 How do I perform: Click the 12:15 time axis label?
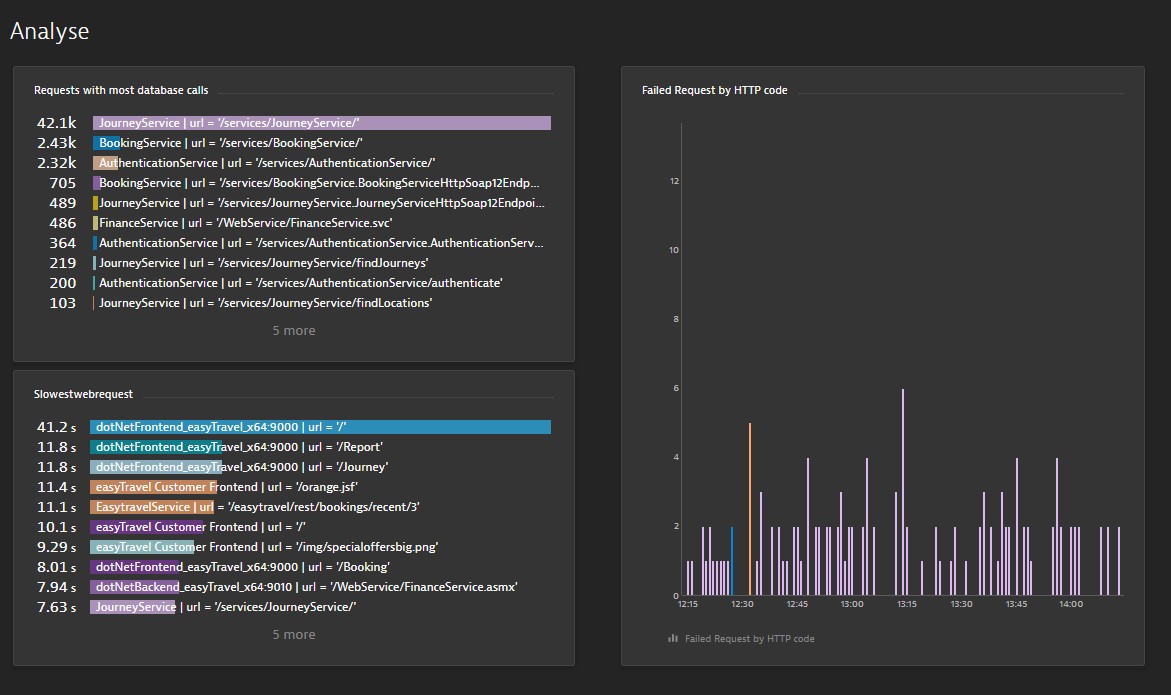point(688,604)
